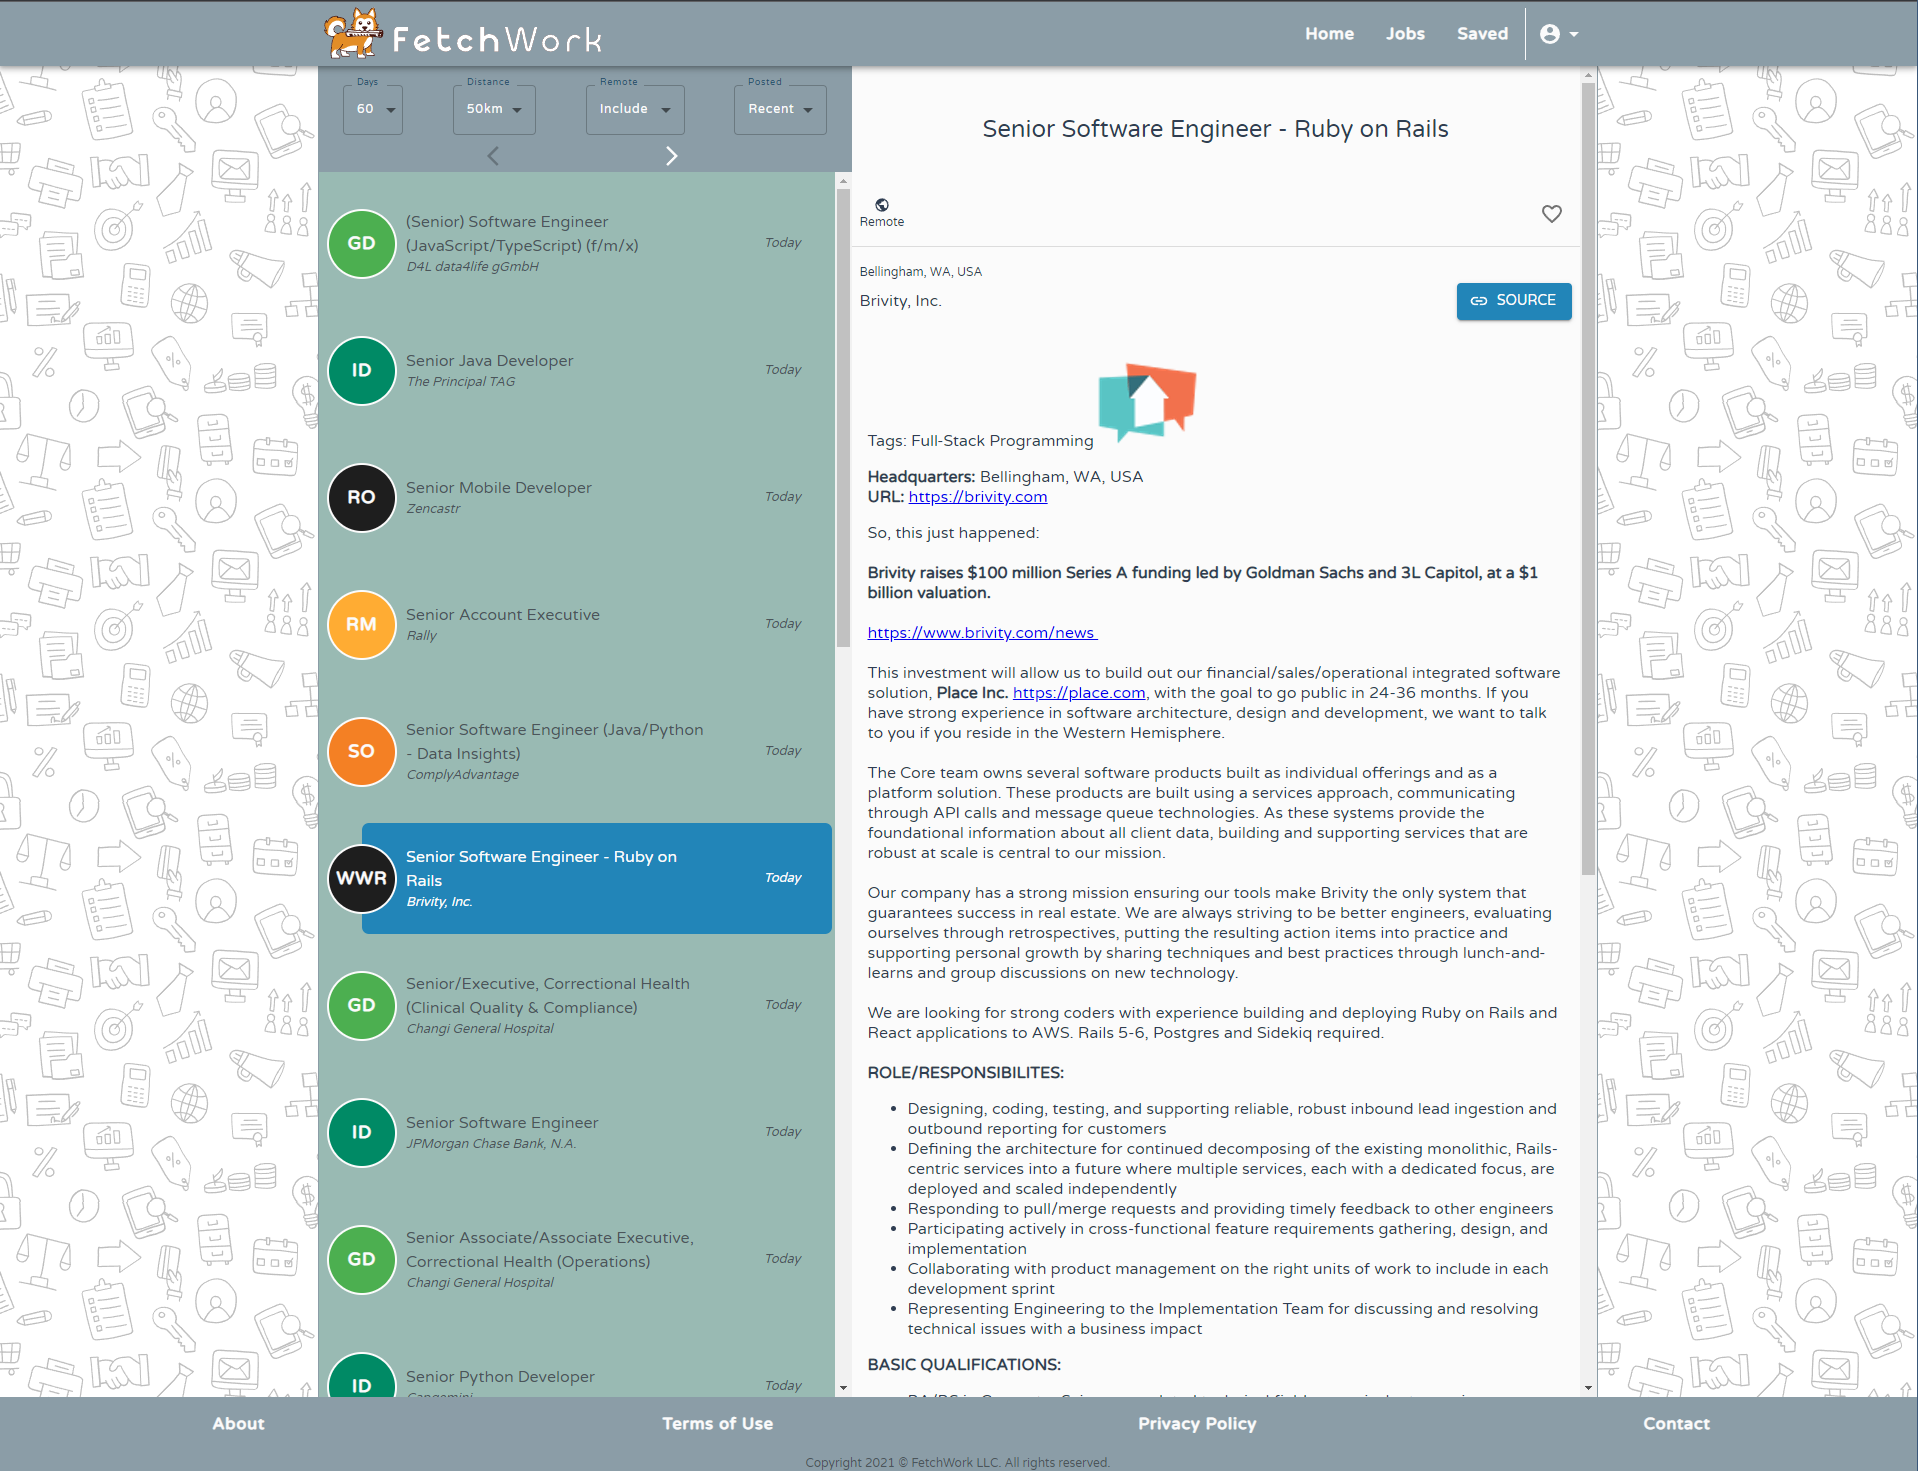Click the 'Brivity, Inc.' company name in detail
This screenshot has height=1471, width=1918.
(x=900, y=301)
